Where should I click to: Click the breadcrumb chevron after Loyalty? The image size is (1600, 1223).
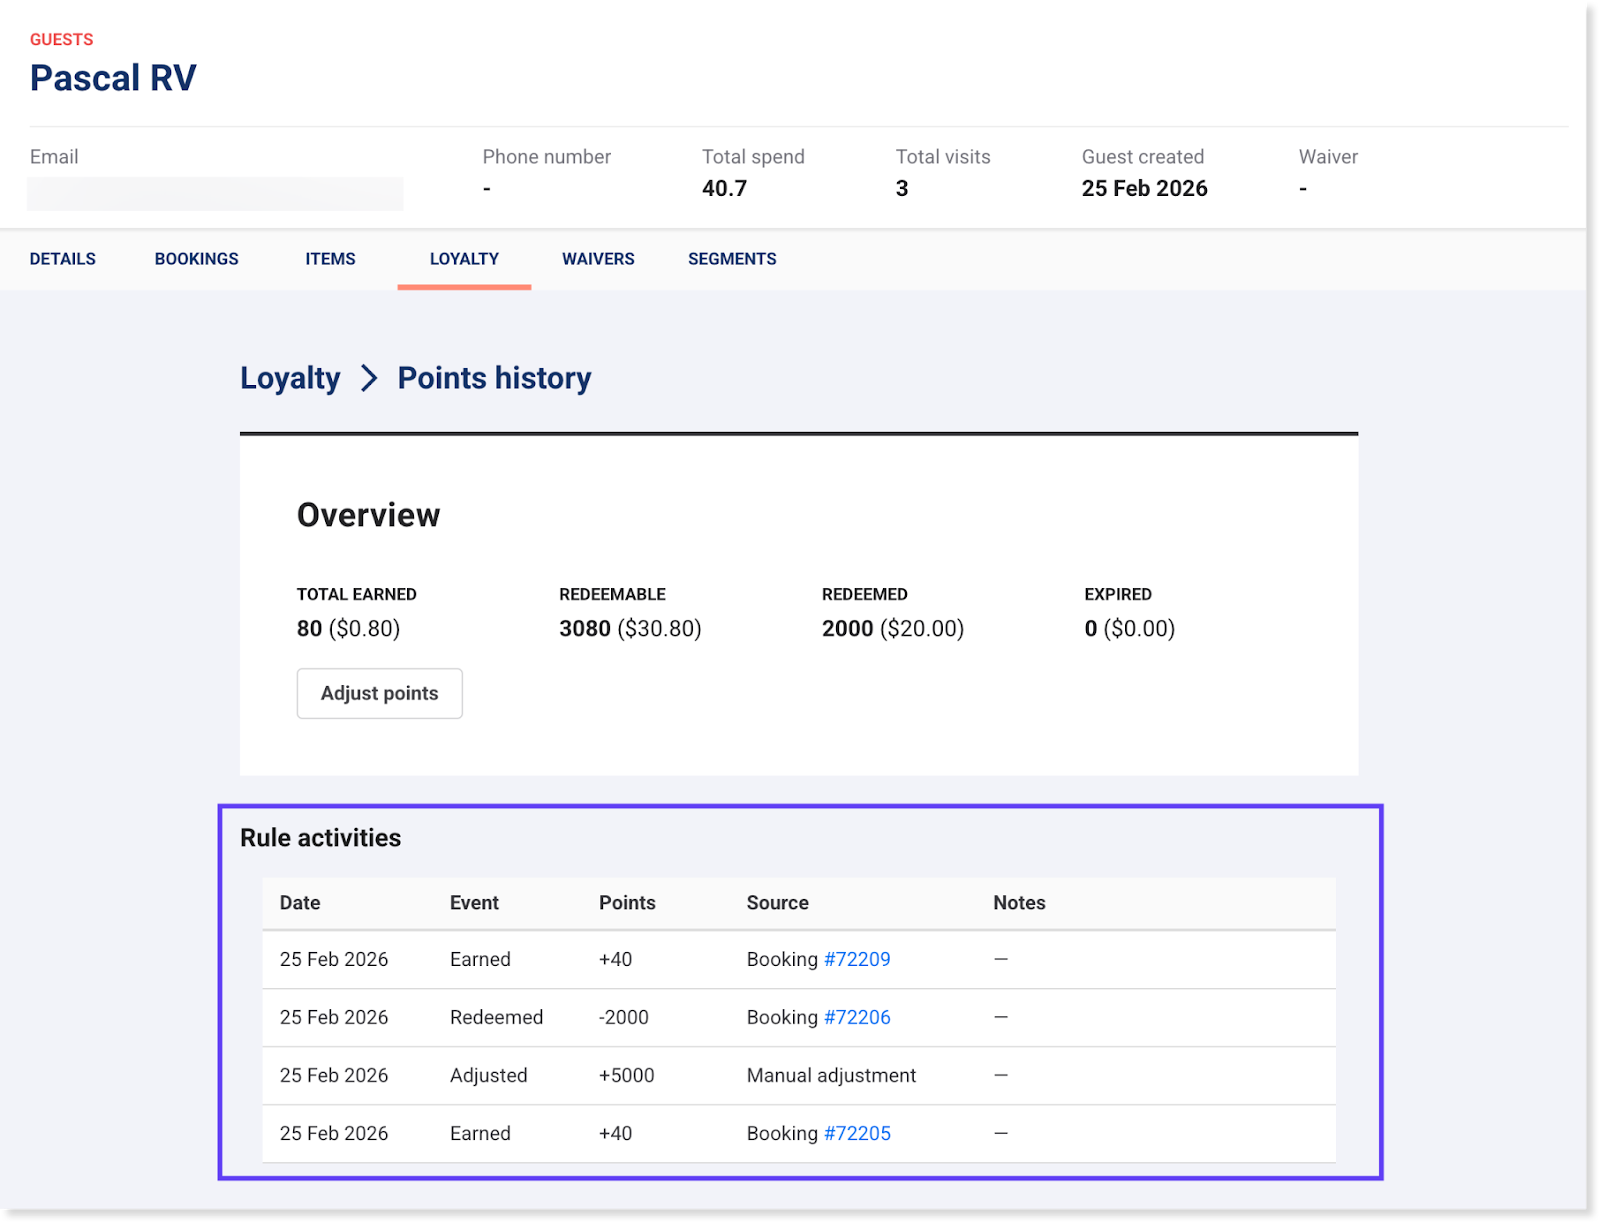[x=369, y=378]
